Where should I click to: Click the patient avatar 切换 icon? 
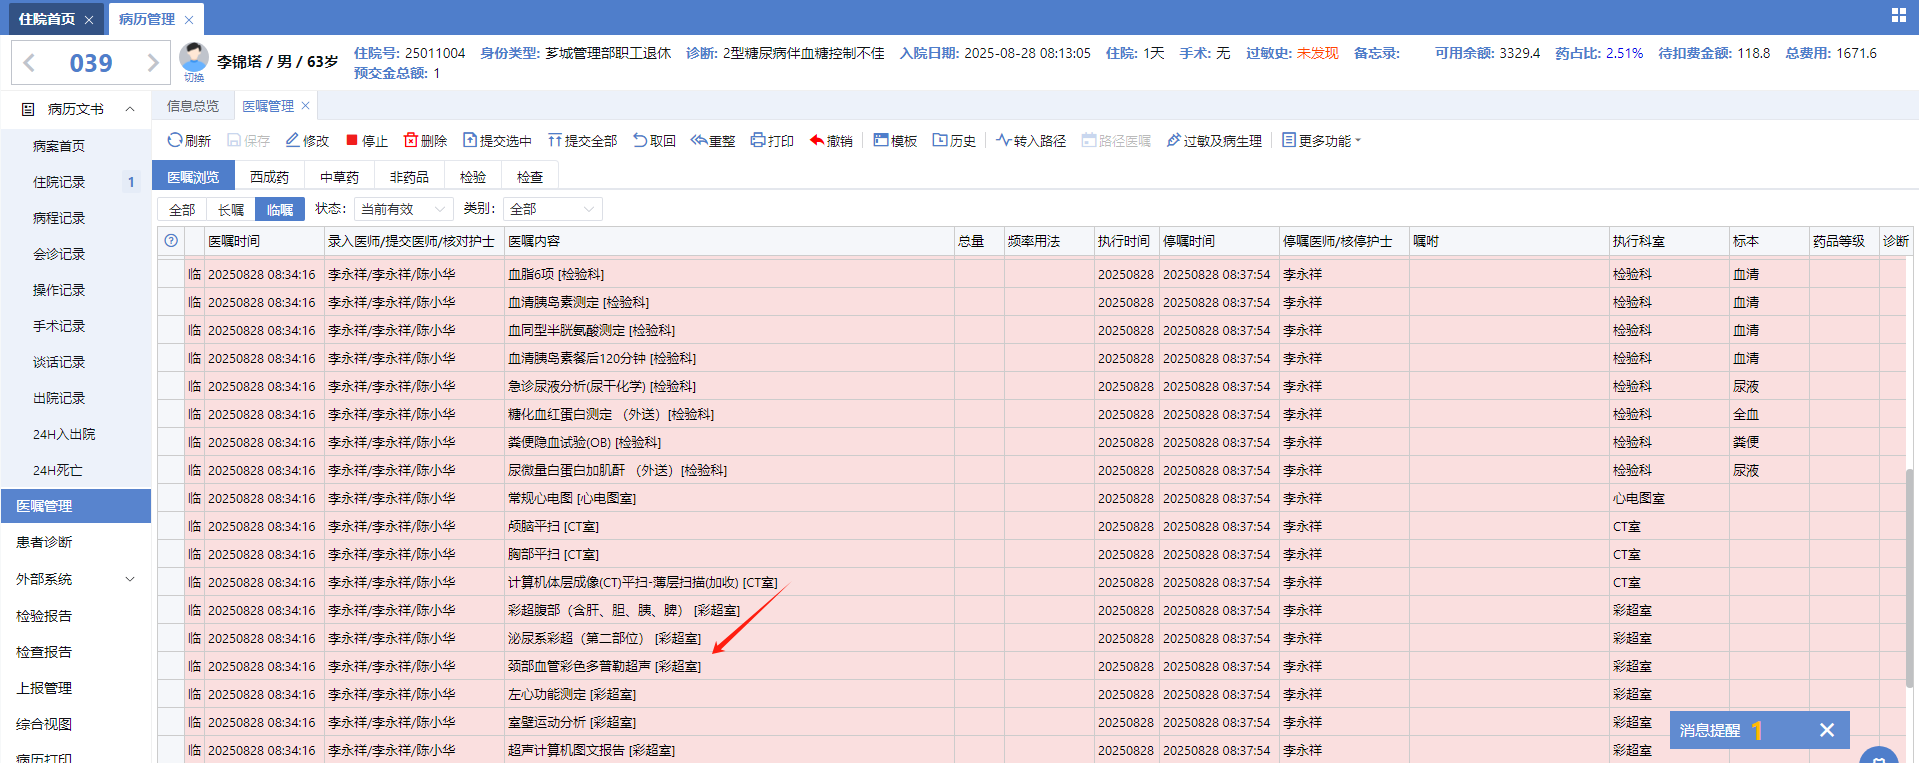coord(194,62)
